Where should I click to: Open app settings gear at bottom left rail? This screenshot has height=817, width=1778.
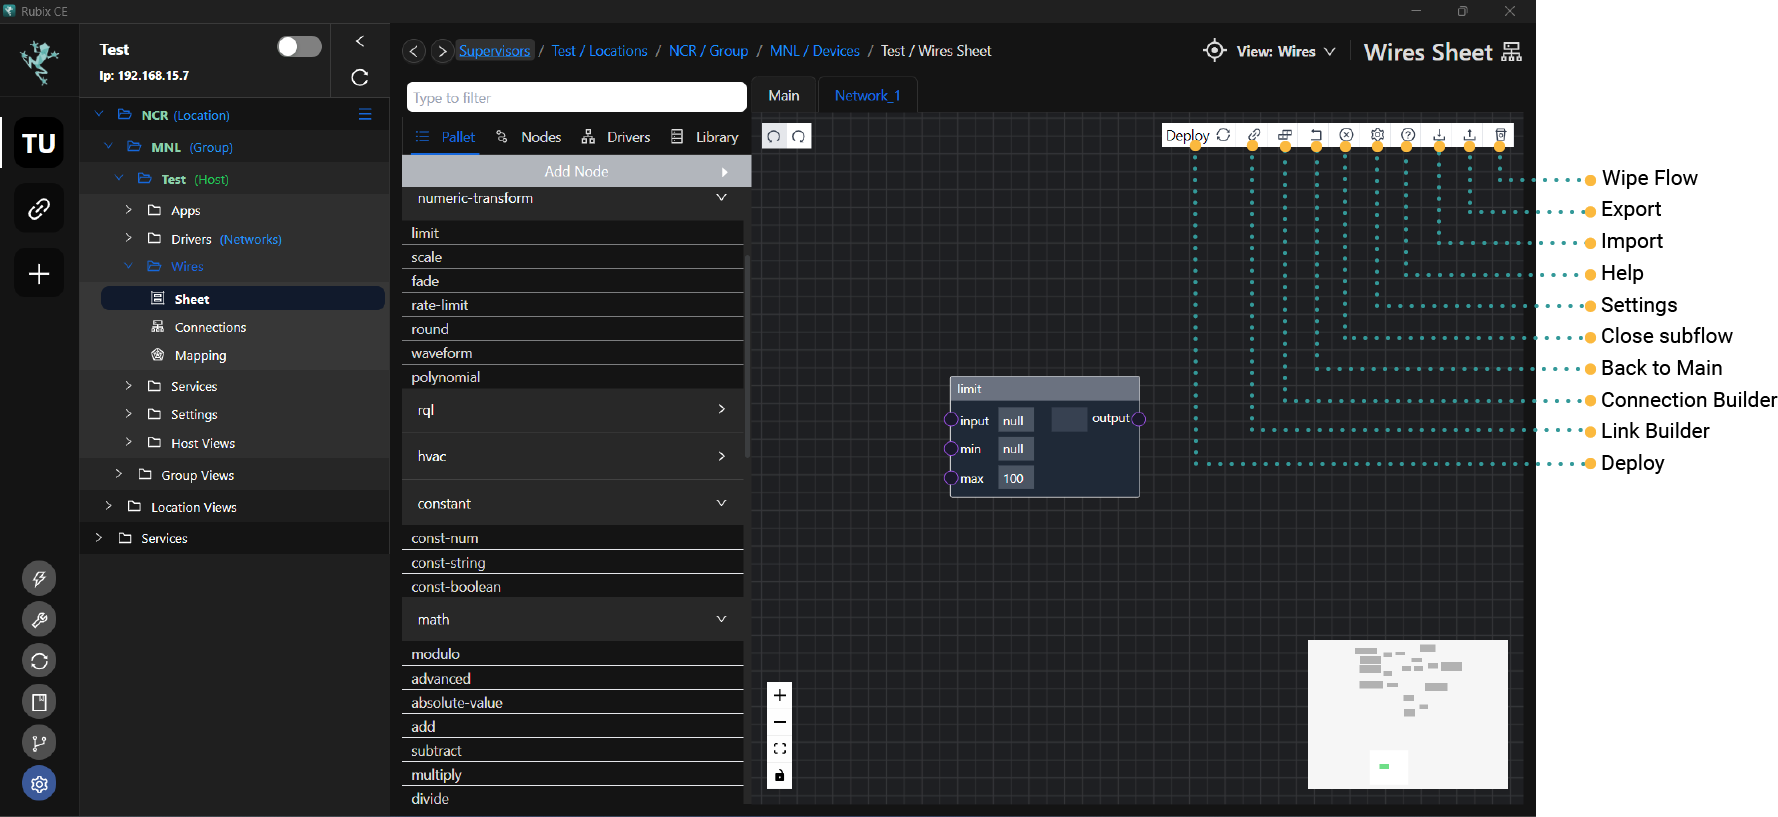[x=39, y=784]
